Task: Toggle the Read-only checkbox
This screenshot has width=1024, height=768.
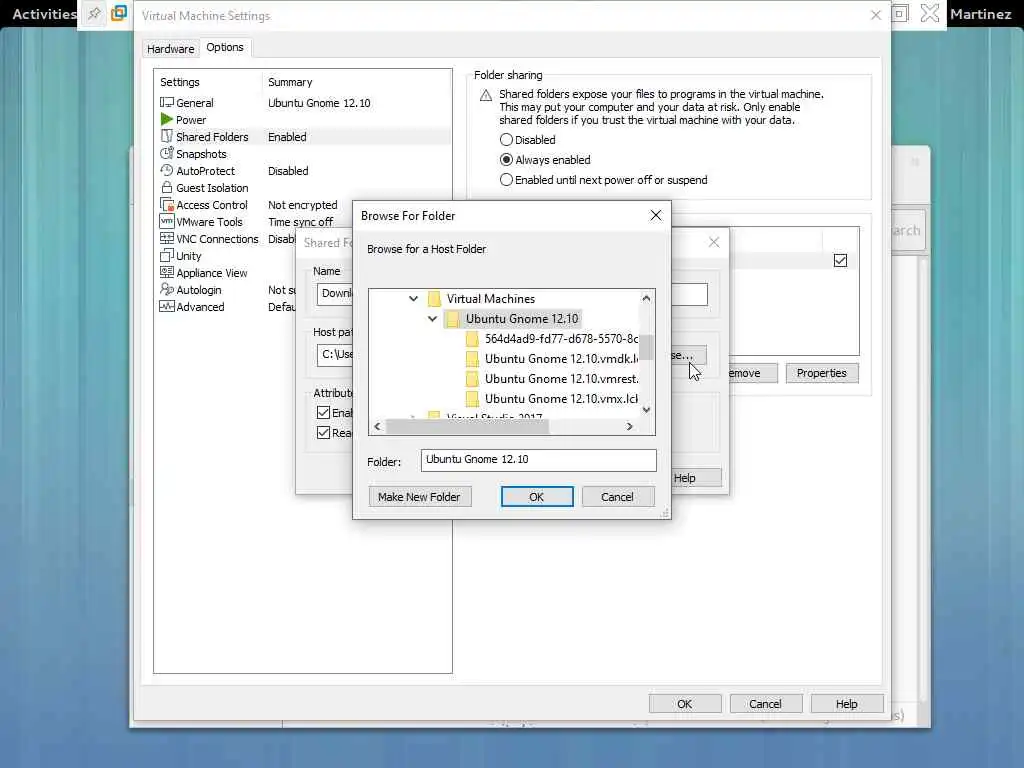Action: click(323, 433)
